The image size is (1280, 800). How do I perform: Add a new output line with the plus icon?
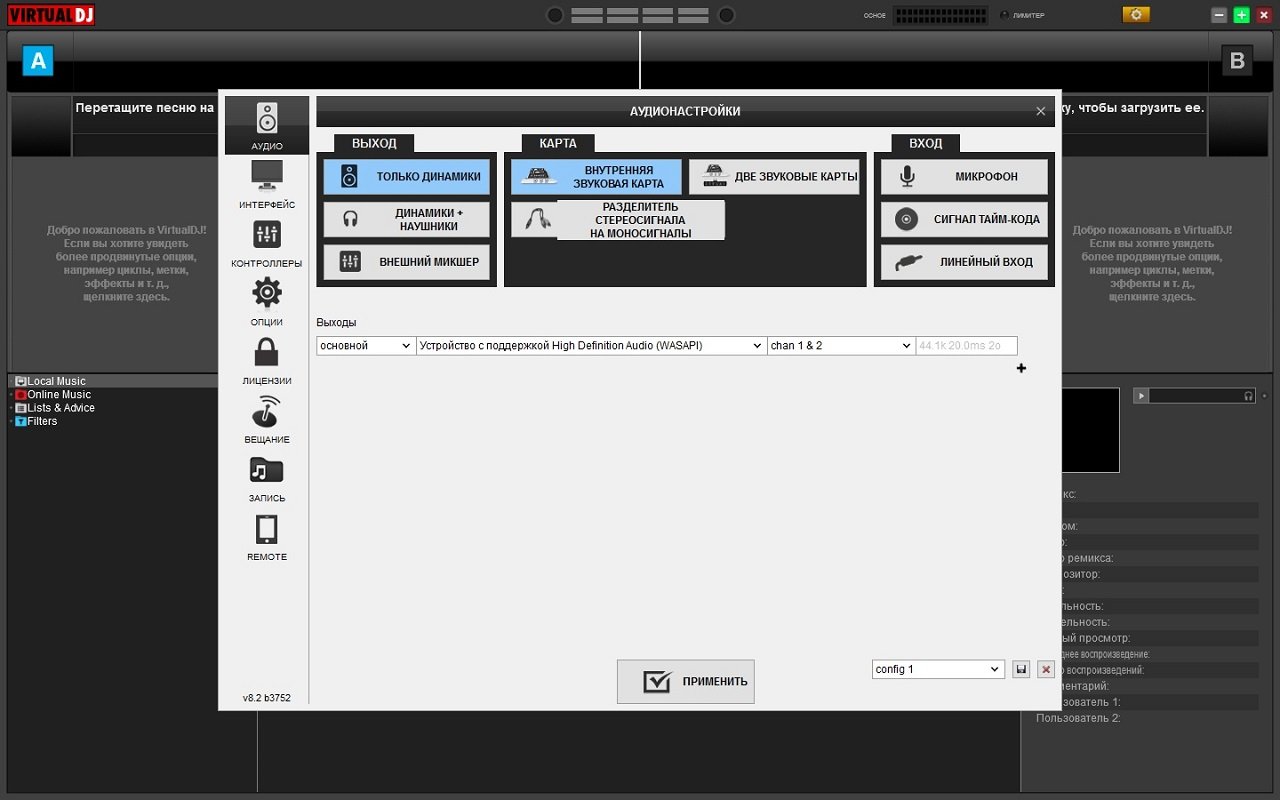coord(1021,368)
